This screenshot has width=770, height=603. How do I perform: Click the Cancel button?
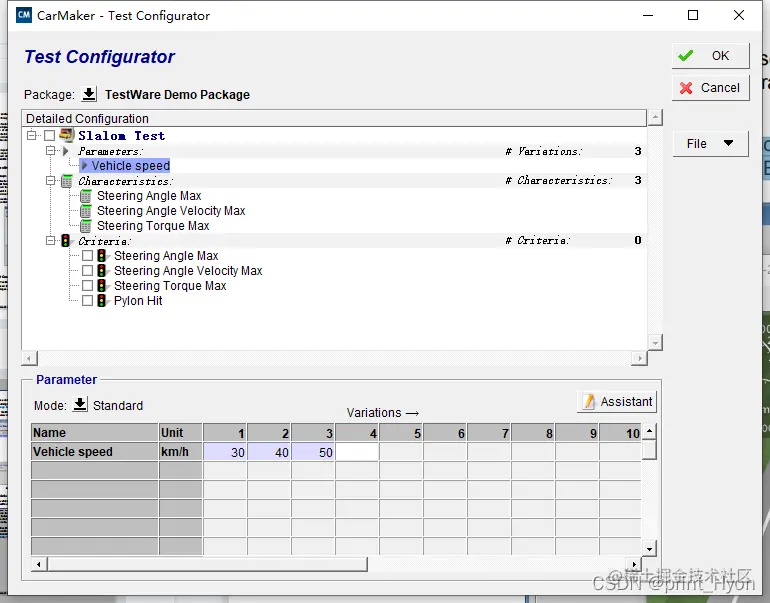(710, 88)
